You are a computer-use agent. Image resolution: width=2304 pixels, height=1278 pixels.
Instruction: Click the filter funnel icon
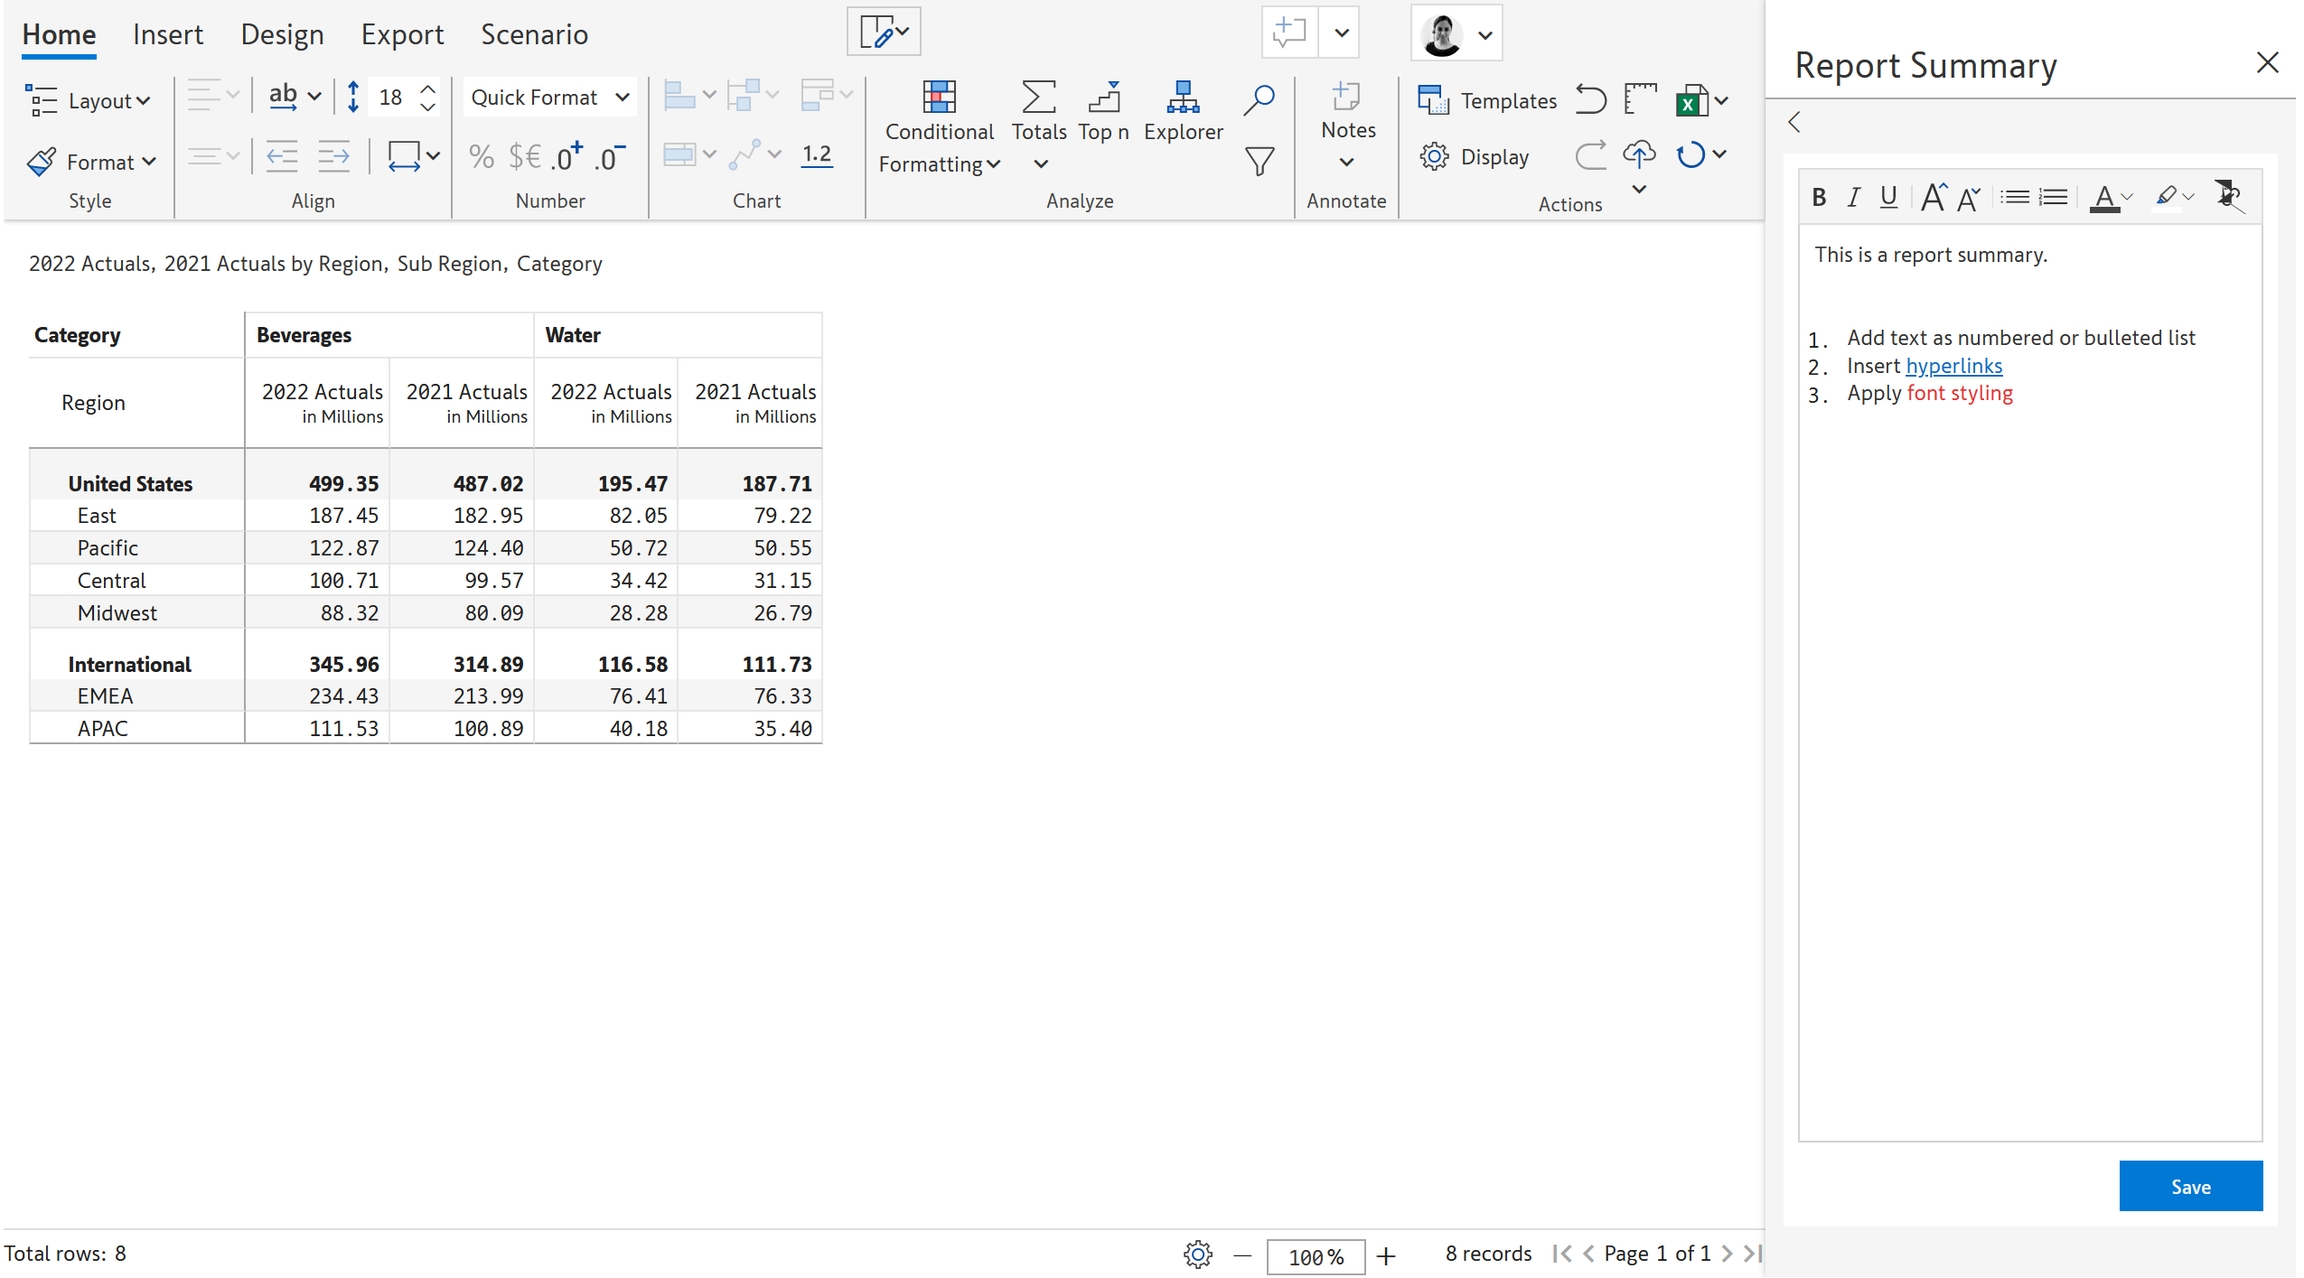(1259, 161)
